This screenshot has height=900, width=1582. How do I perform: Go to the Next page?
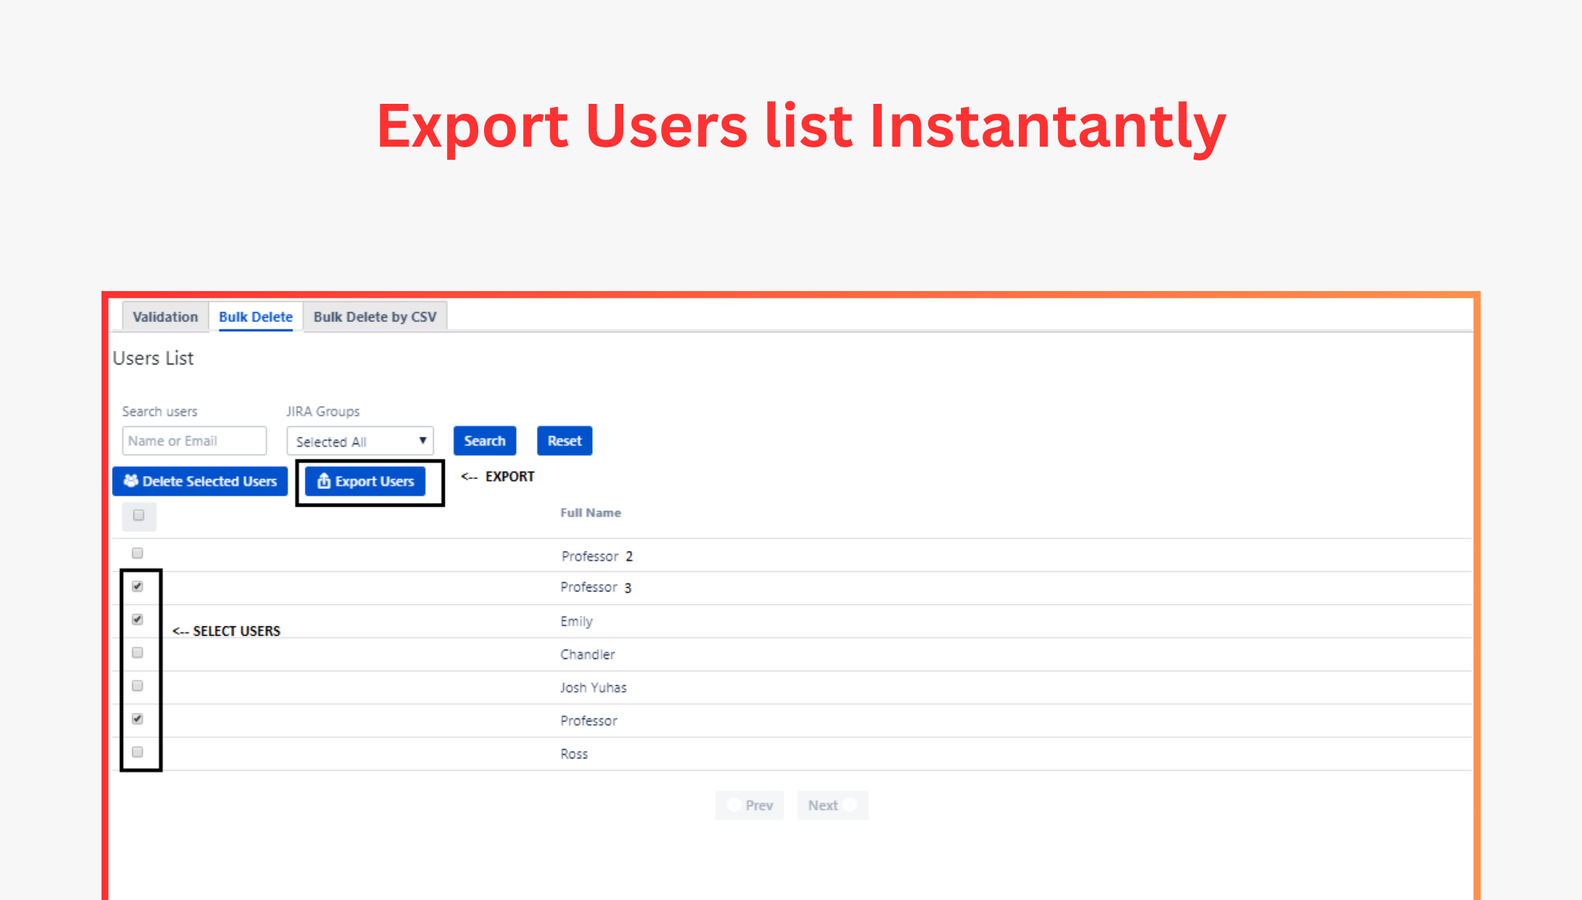point(832,805)
